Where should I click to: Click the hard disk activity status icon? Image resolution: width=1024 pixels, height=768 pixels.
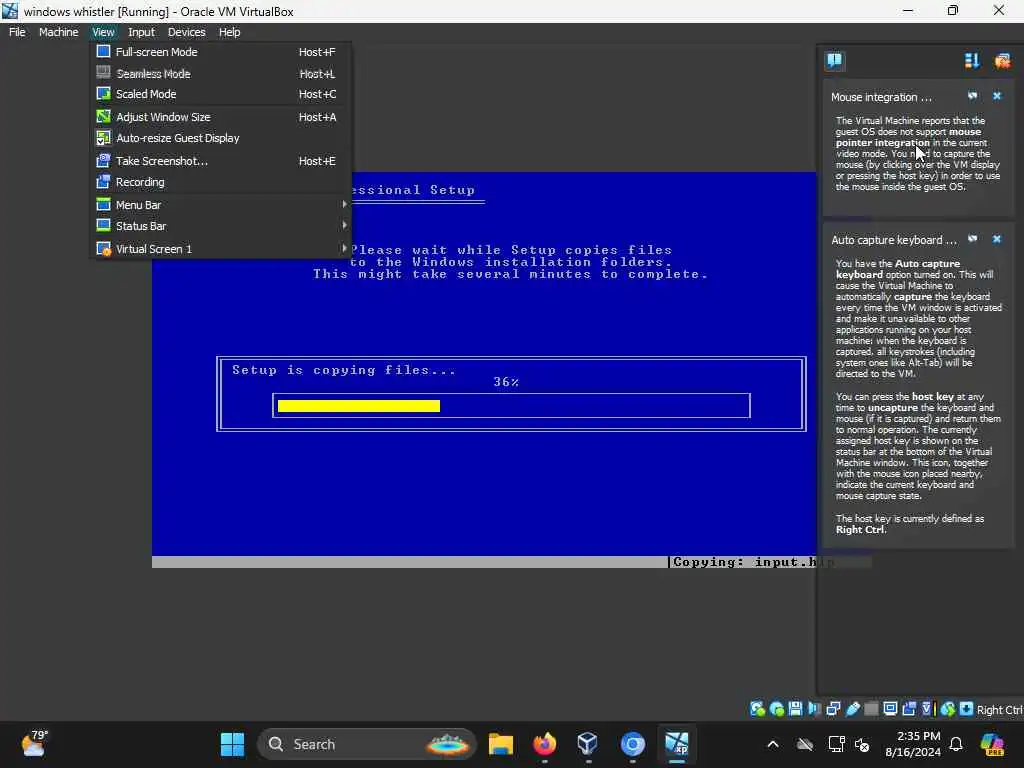click(x=758, y=709)
